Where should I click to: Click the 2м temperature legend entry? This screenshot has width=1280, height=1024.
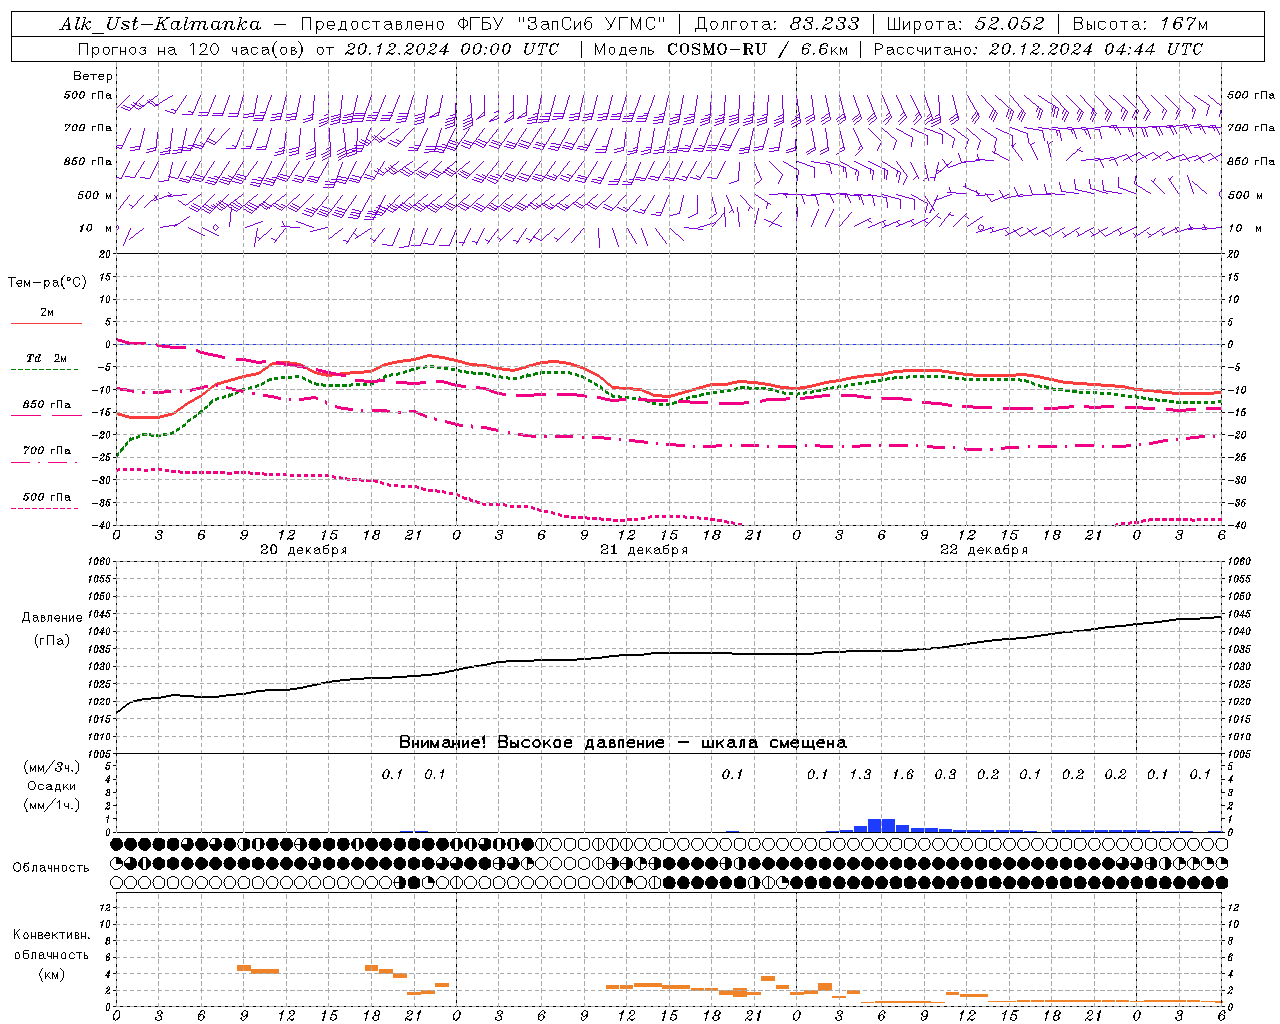[x=47, y=313]
